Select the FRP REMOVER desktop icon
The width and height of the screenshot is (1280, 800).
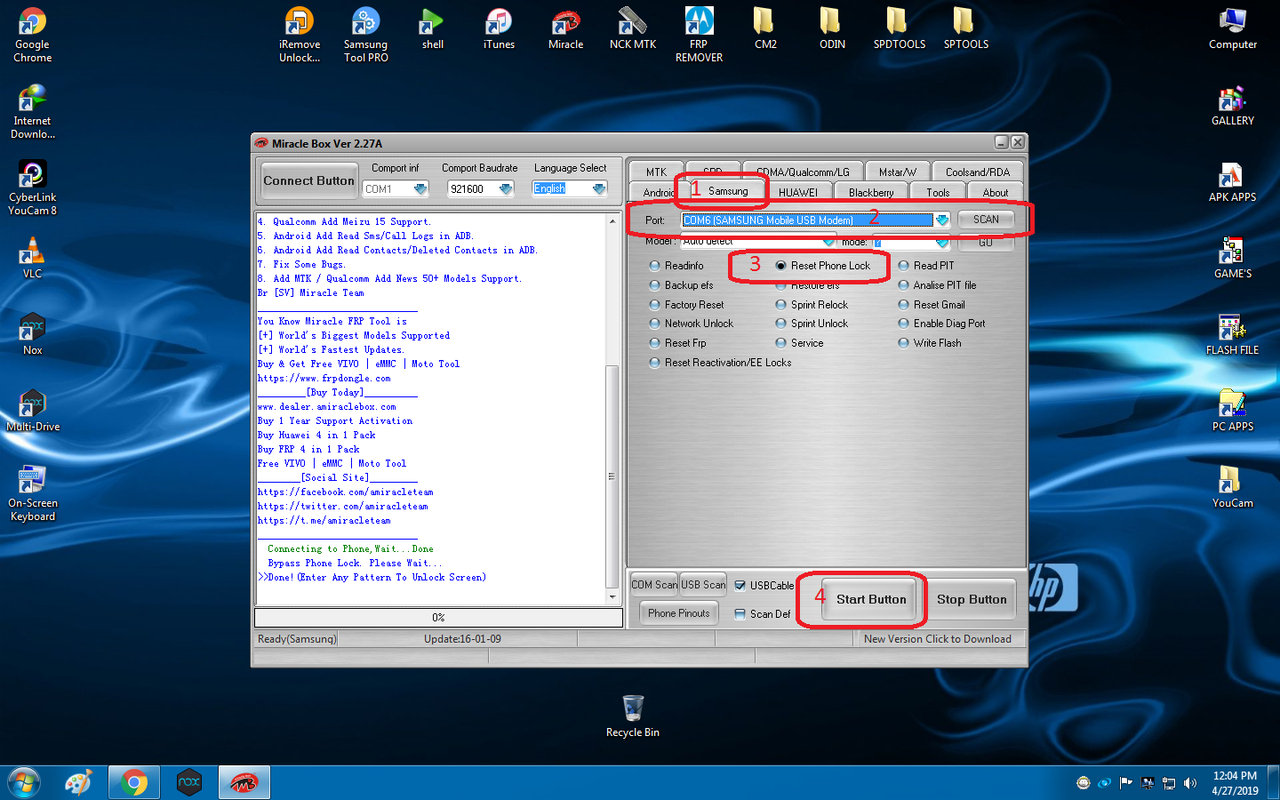click(x=699, y=35)
